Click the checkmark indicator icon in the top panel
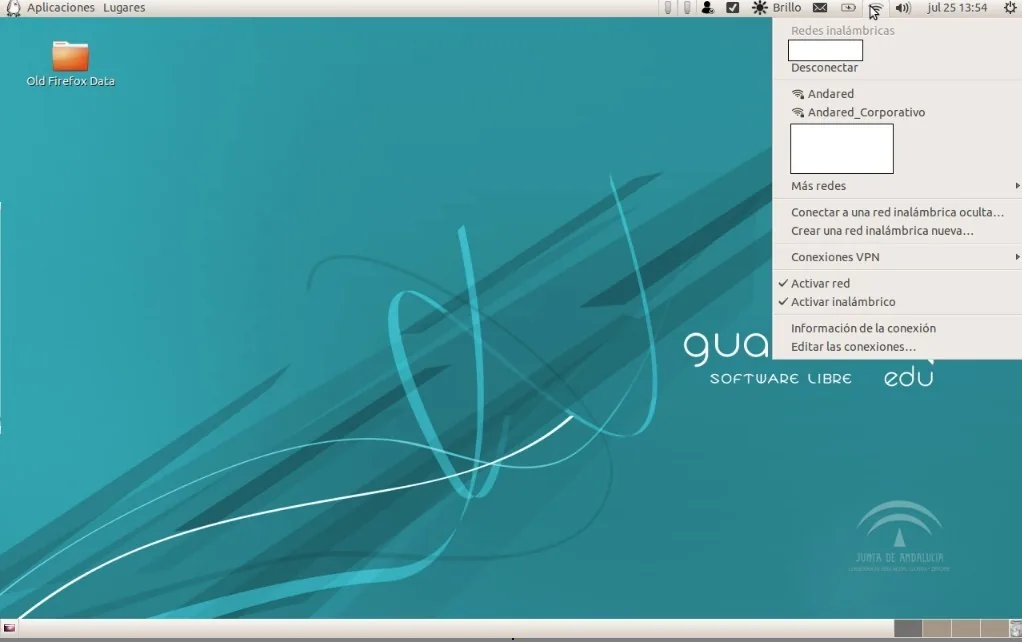 pyautogui.click(x=733, y=8)
